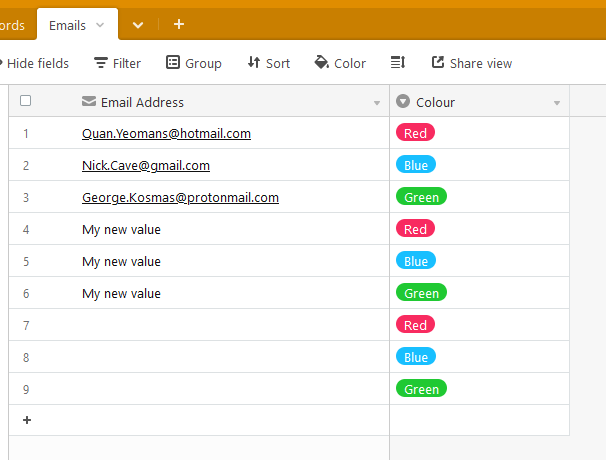This screenshot has height=460, width=606.
Task: Open George.Kosmas@protonmail.com email link
Action: [180, 198]
